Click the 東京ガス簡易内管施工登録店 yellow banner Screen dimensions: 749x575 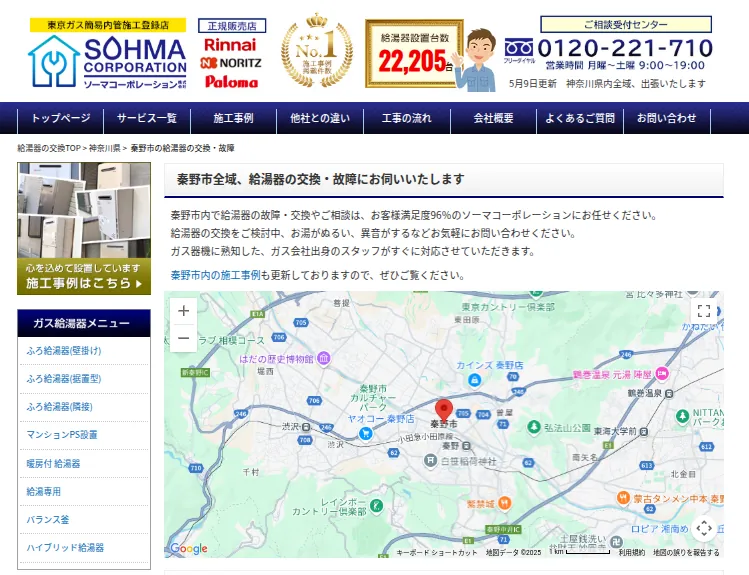(108, 25)
